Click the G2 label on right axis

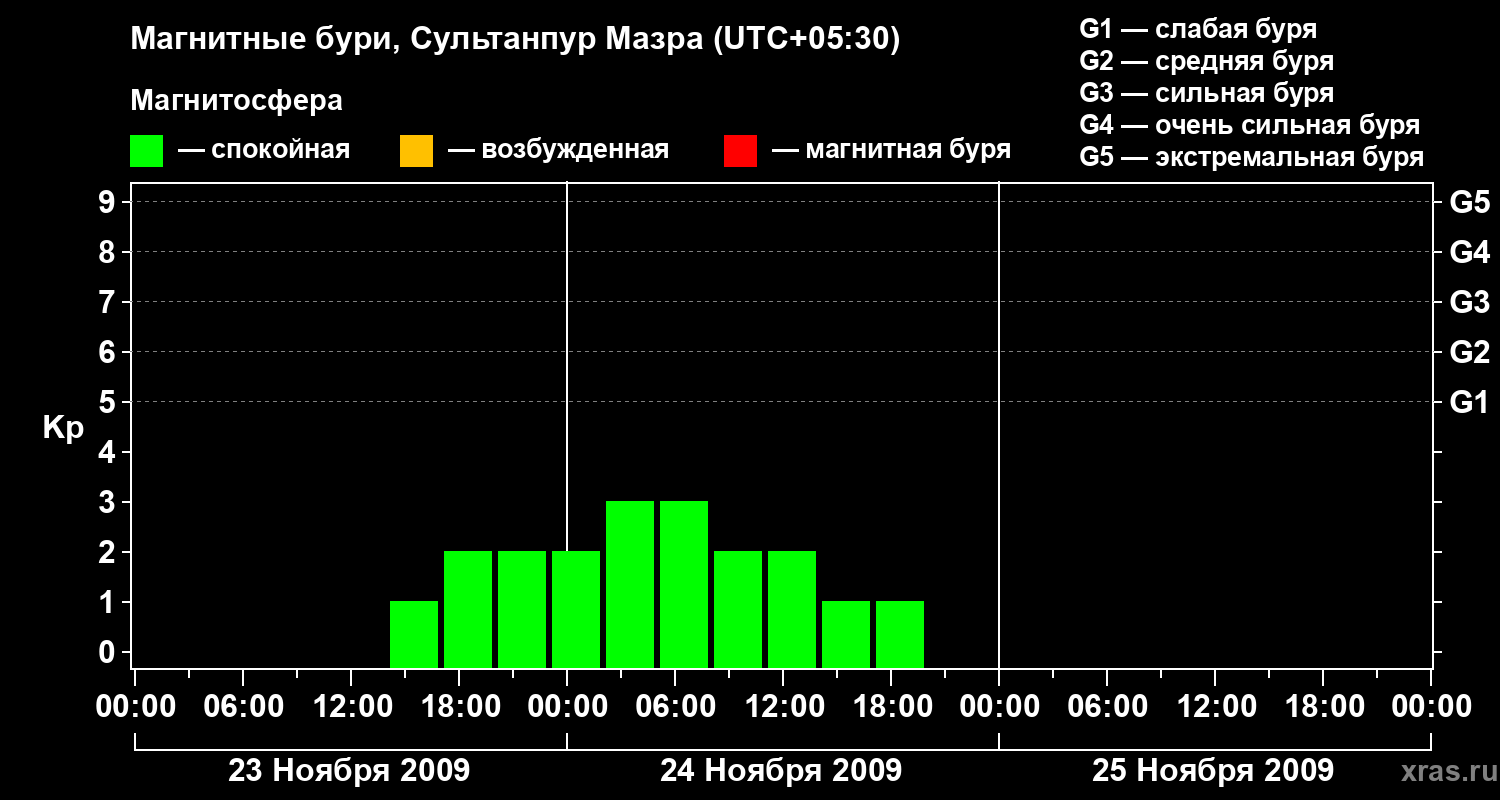click(1469, 352)
